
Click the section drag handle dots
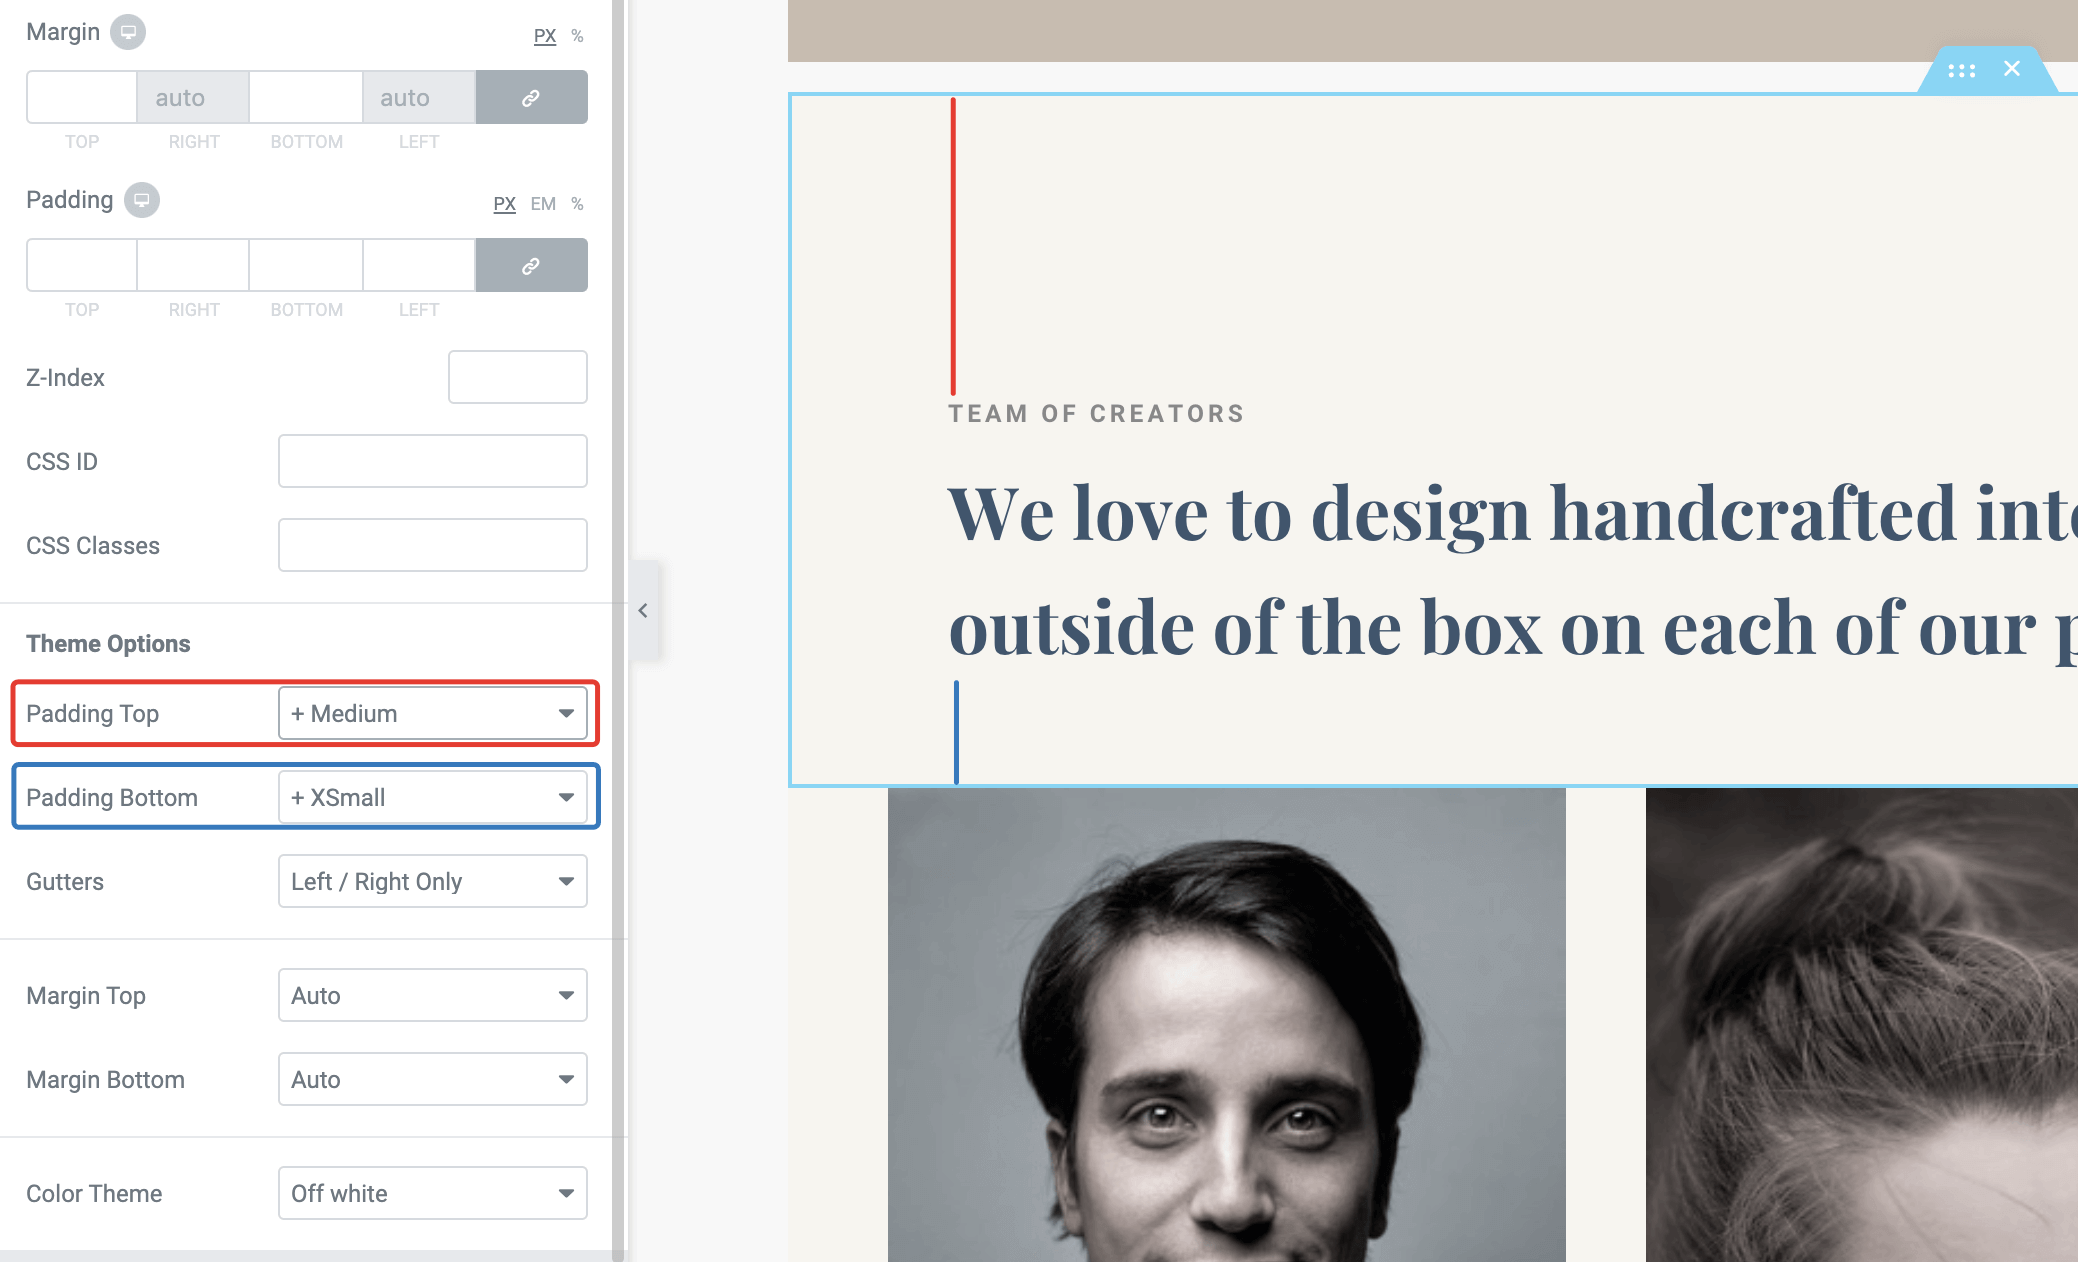(1961, 70)
